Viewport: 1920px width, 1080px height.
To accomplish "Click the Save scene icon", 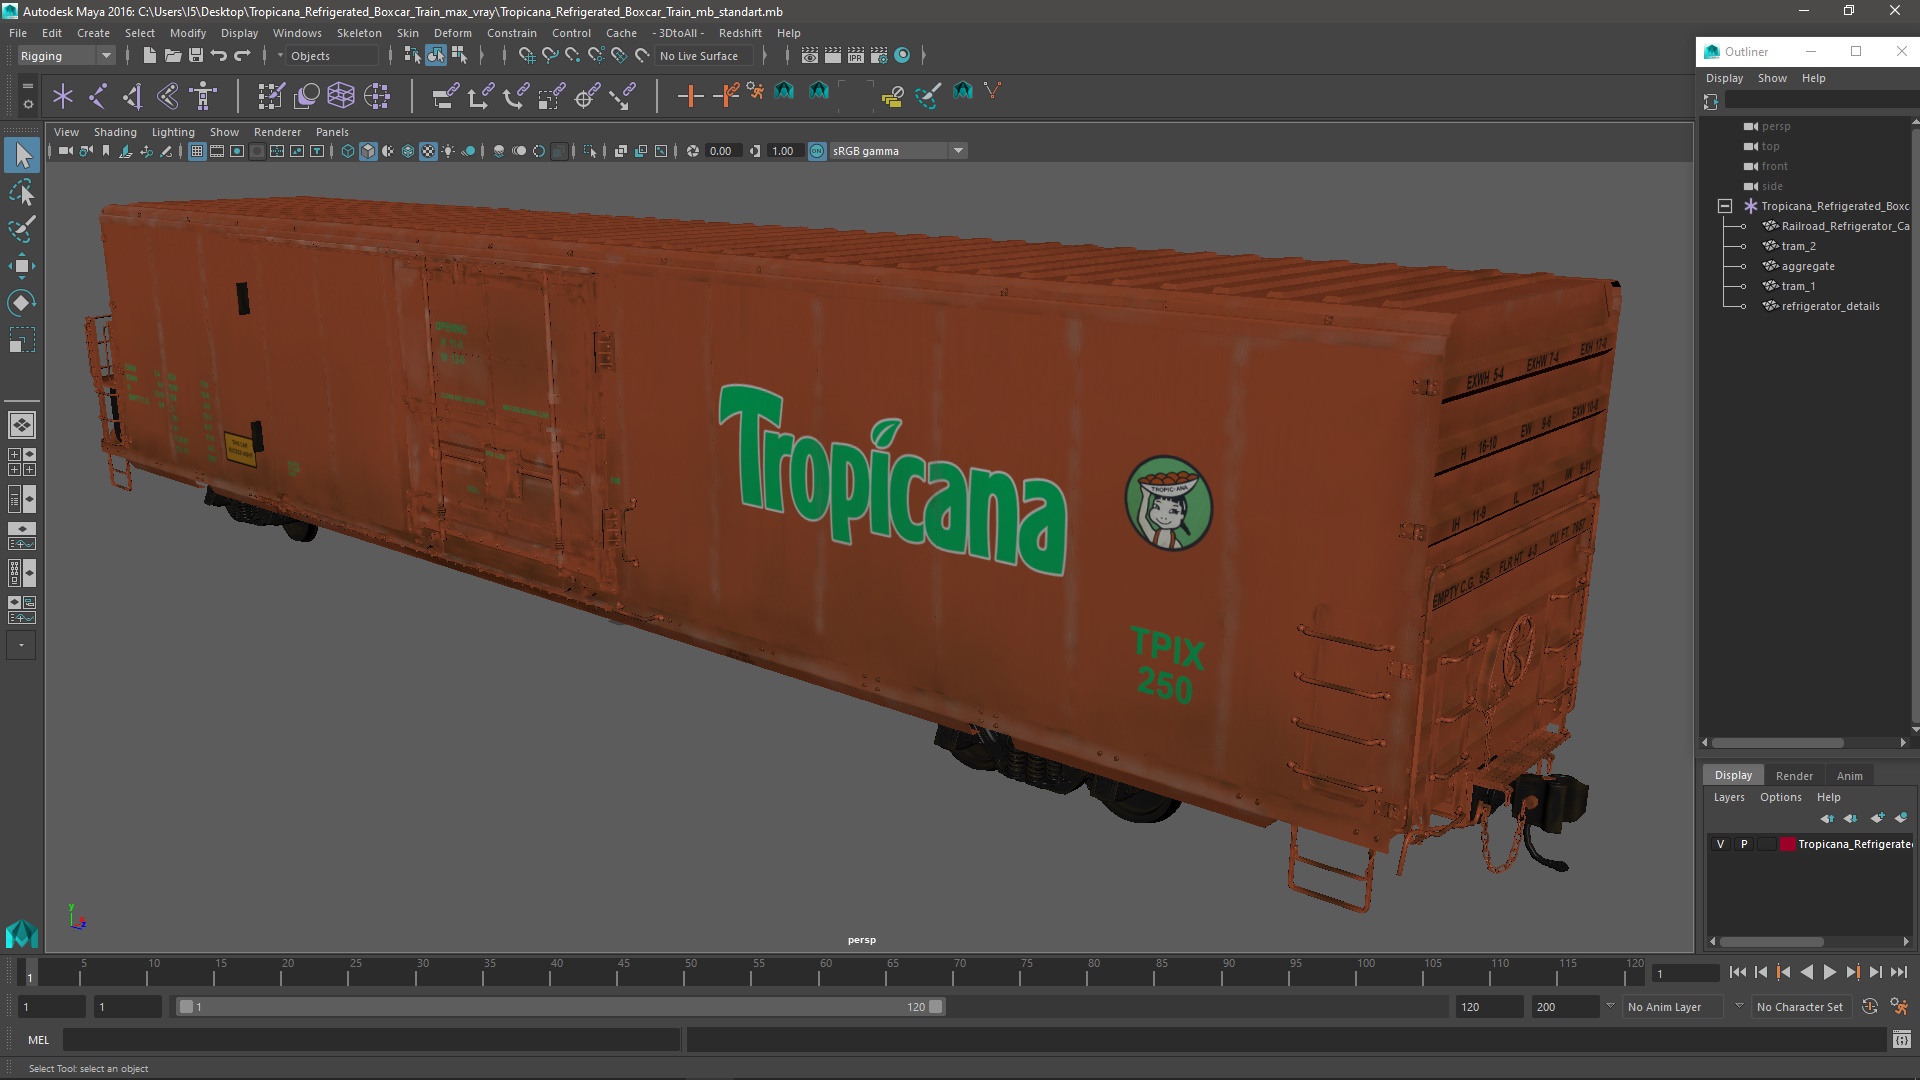I will (x=196, y=56).
